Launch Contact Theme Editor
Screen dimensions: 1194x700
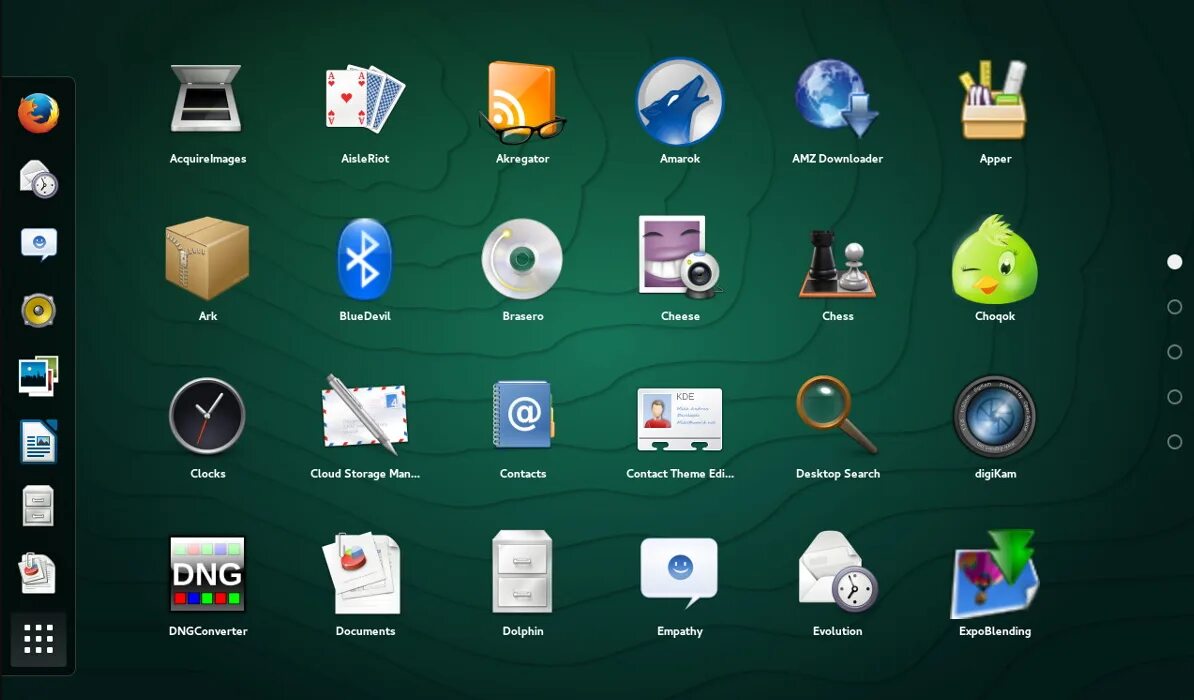(x=679, y=418)
